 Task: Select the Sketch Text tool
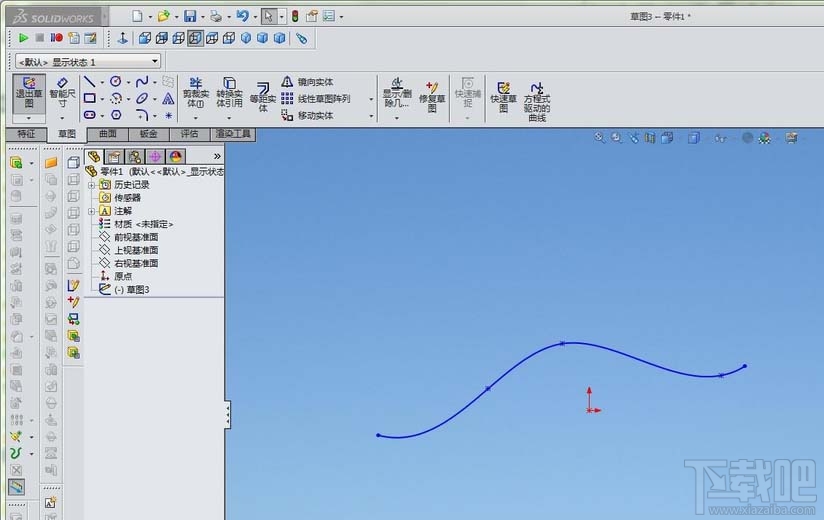pos(168,98)
